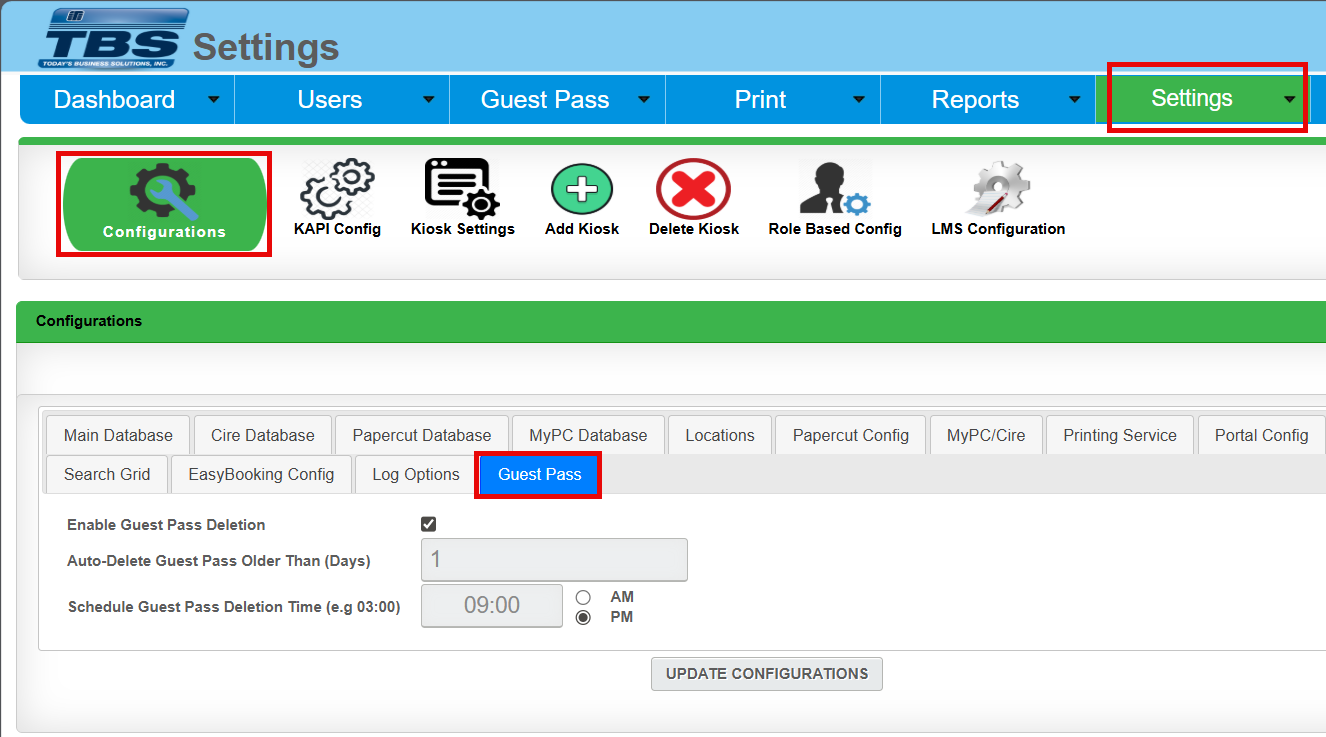The height and width of the screenshot is (737, 1326).
Task: Click the Auto-Delete Guest Pass Older Than label
Action: tap(219, 561)
